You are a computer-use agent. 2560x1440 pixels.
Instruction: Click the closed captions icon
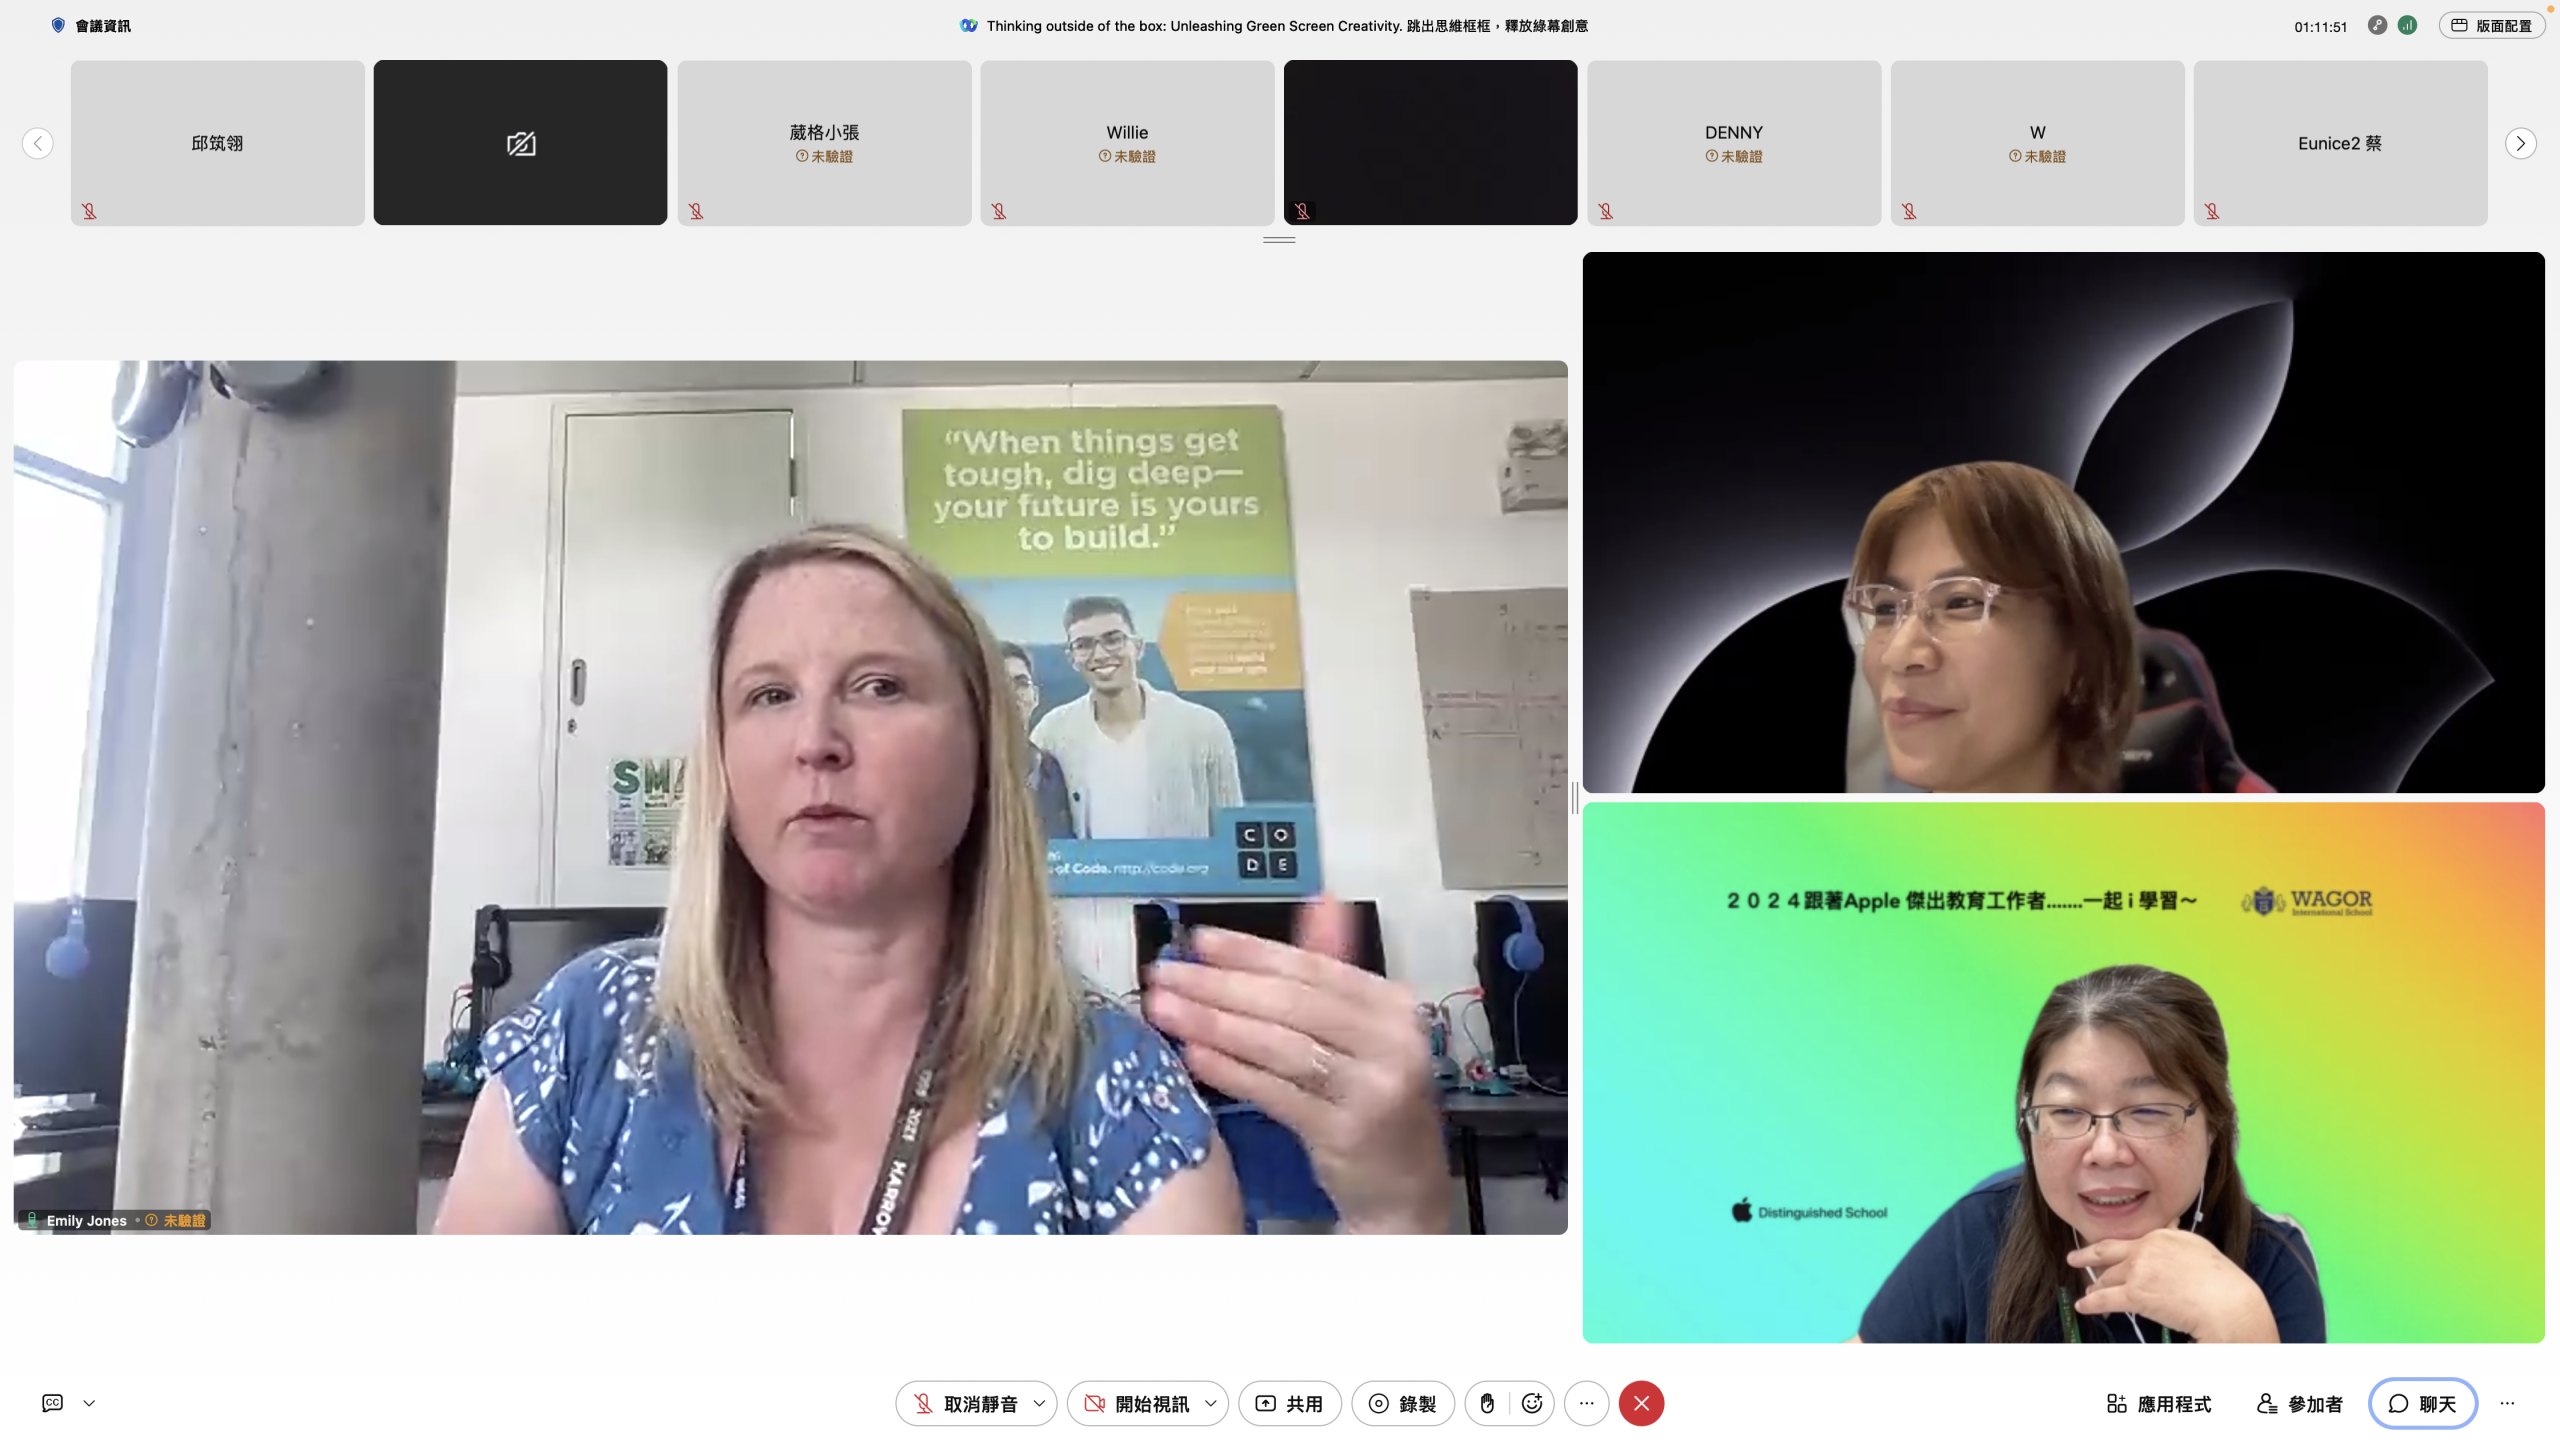(53, 1403)
